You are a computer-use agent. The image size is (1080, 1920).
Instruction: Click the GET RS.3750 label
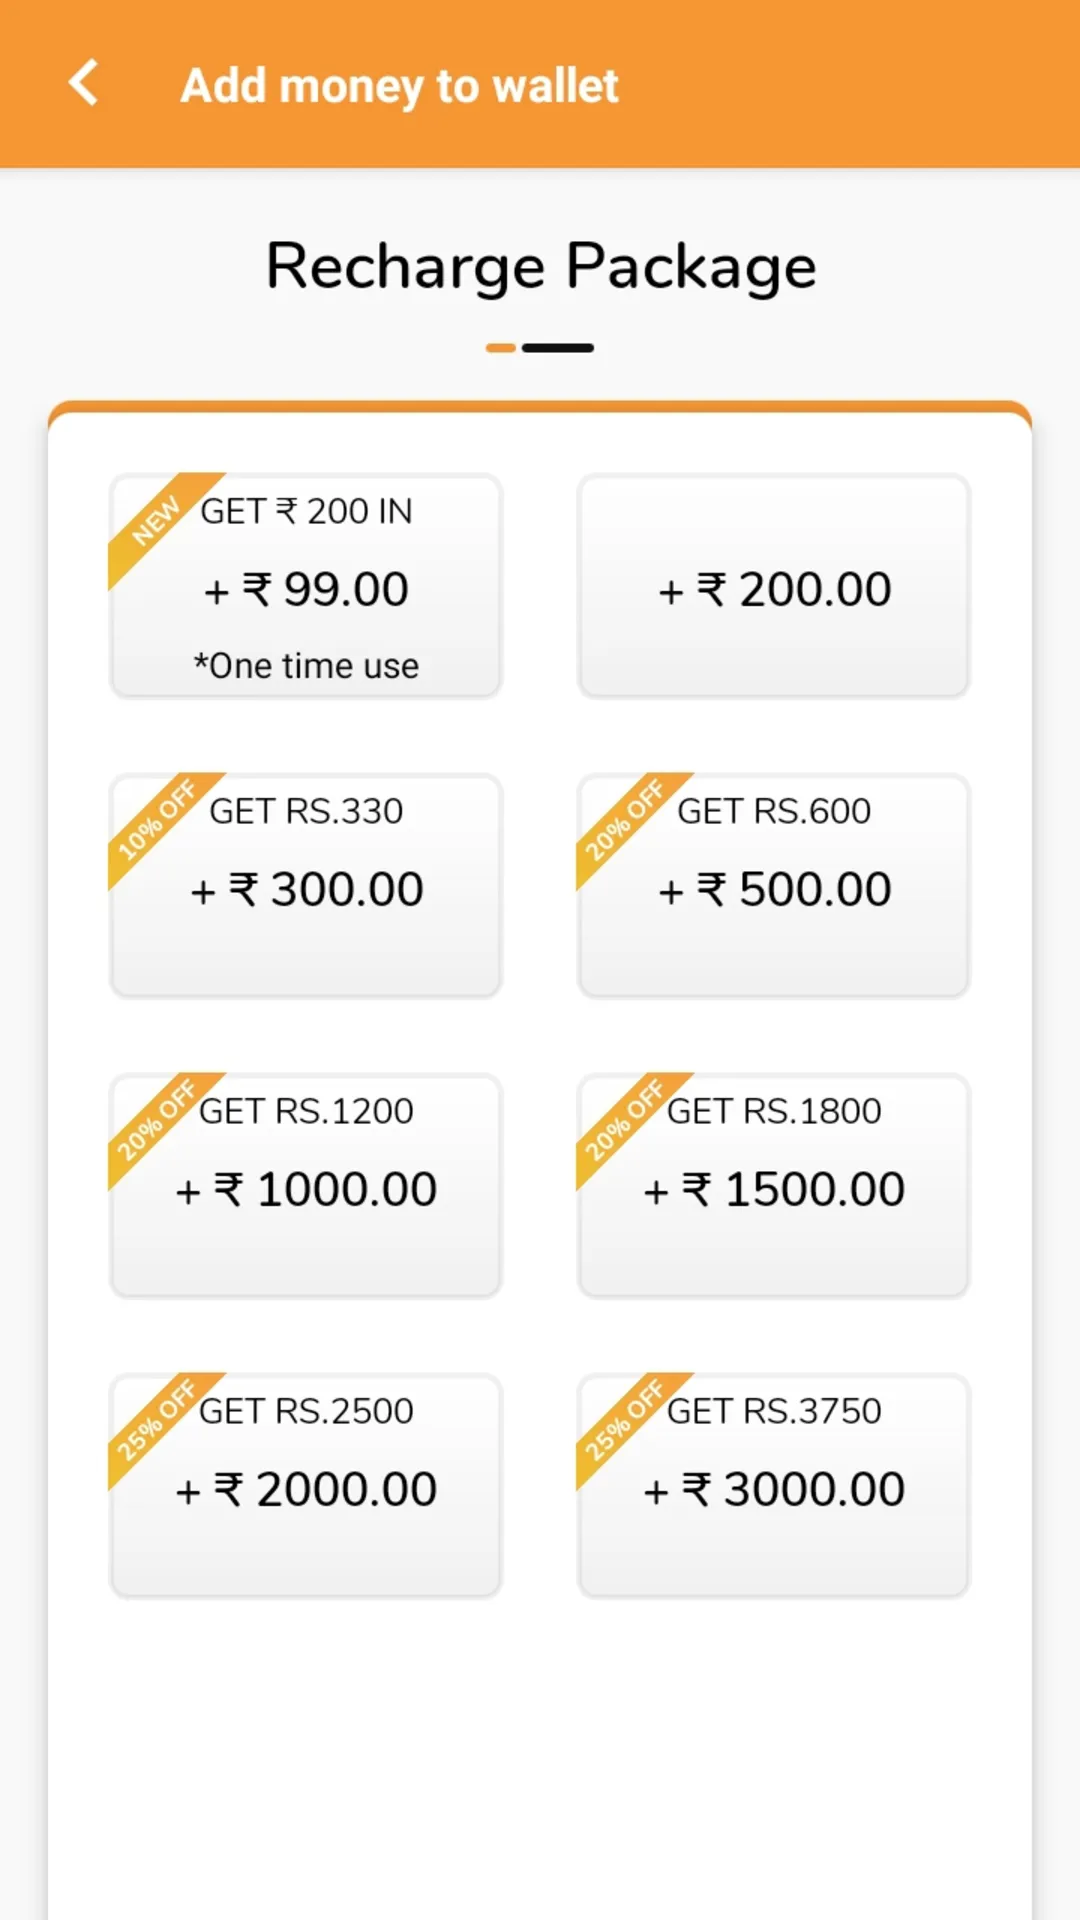click(774, 1411)
